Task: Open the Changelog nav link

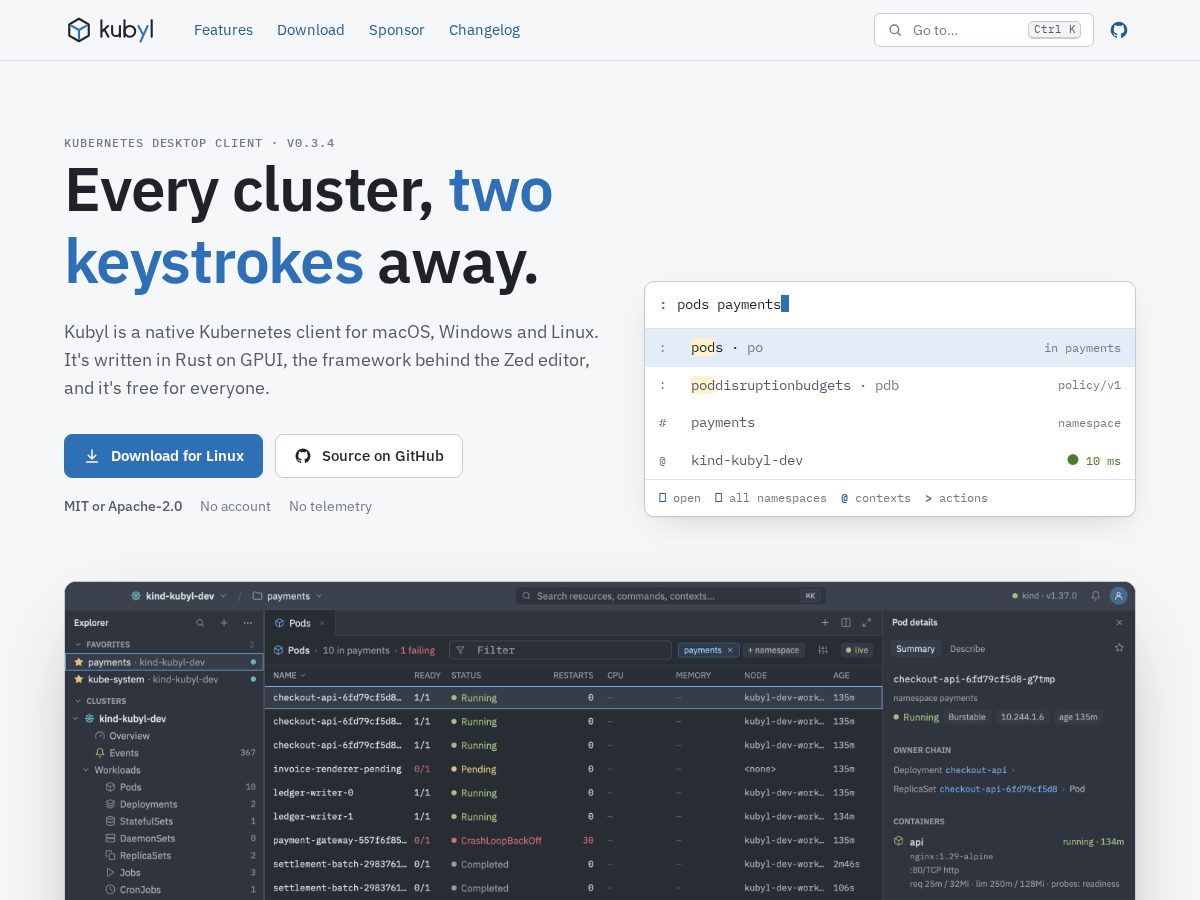Action: click(484, 30)
